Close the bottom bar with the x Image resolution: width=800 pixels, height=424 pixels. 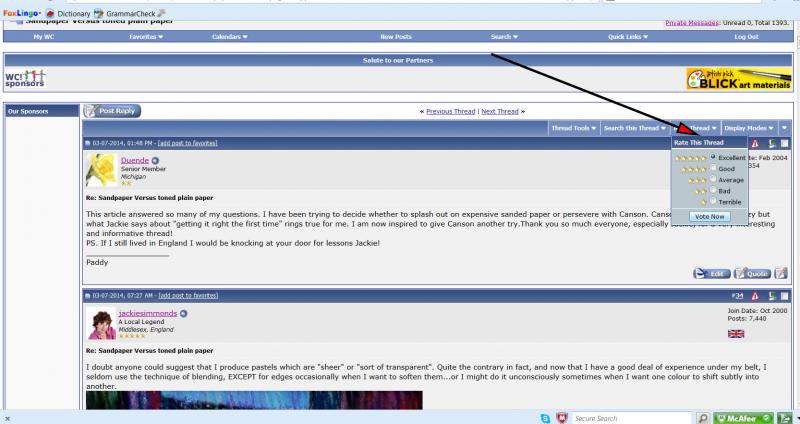[7, 418]
